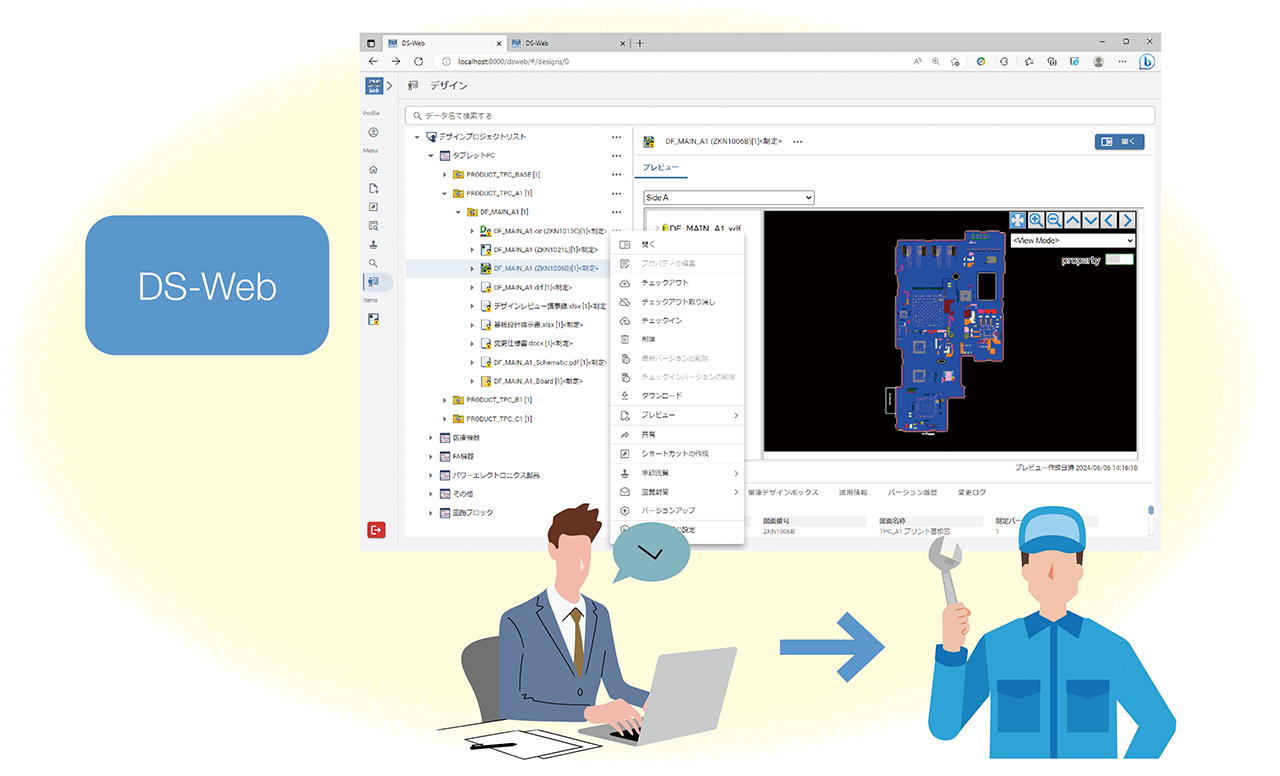Open the Home icon in sidebar menu
Screen dimensions: 1280x776
pos(373,170)
